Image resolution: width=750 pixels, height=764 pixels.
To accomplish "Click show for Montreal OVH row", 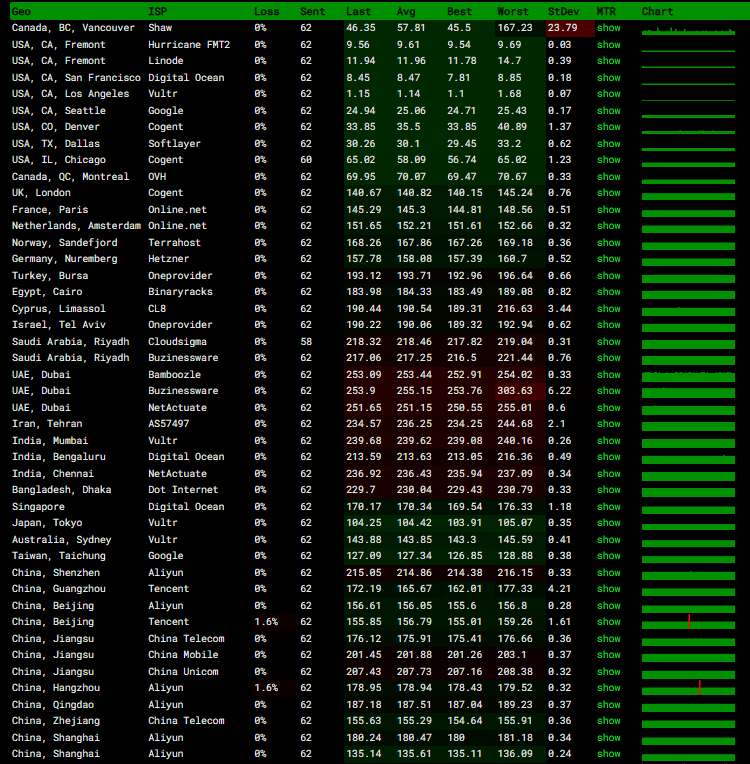I will [609, 177].
